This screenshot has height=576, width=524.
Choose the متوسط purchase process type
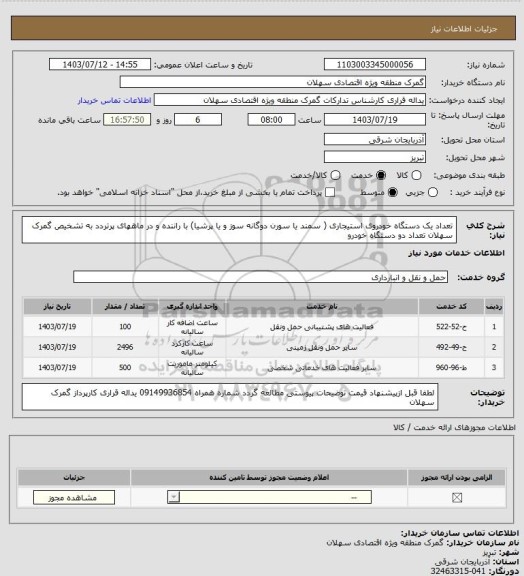[393, 192]
